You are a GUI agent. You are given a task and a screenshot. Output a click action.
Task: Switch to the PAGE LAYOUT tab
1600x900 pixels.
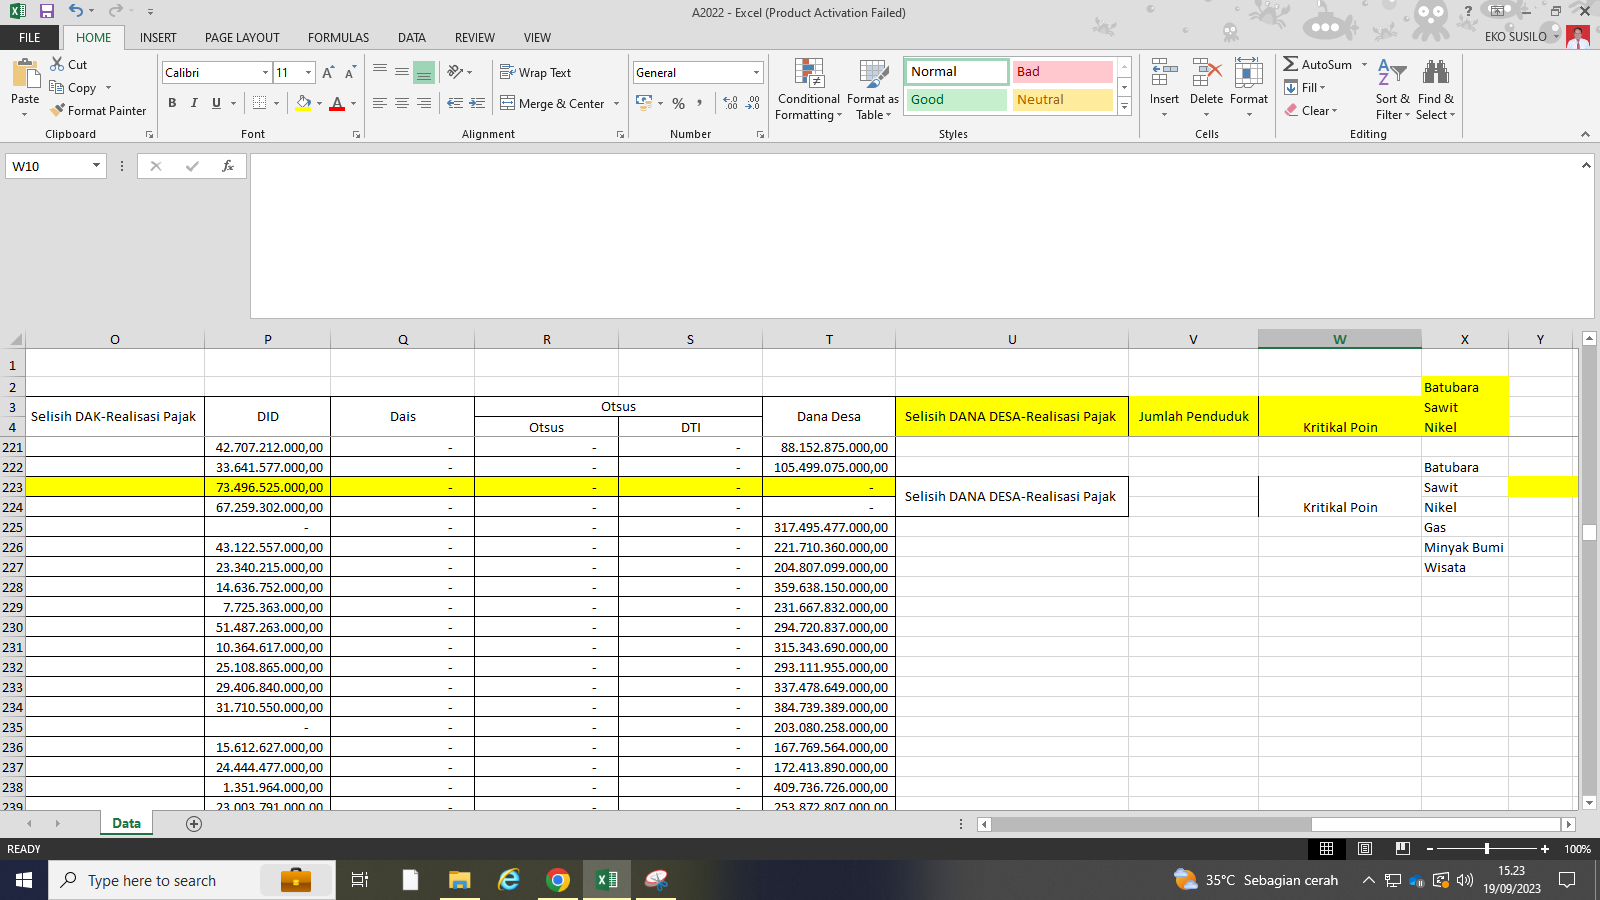point(242,37)
